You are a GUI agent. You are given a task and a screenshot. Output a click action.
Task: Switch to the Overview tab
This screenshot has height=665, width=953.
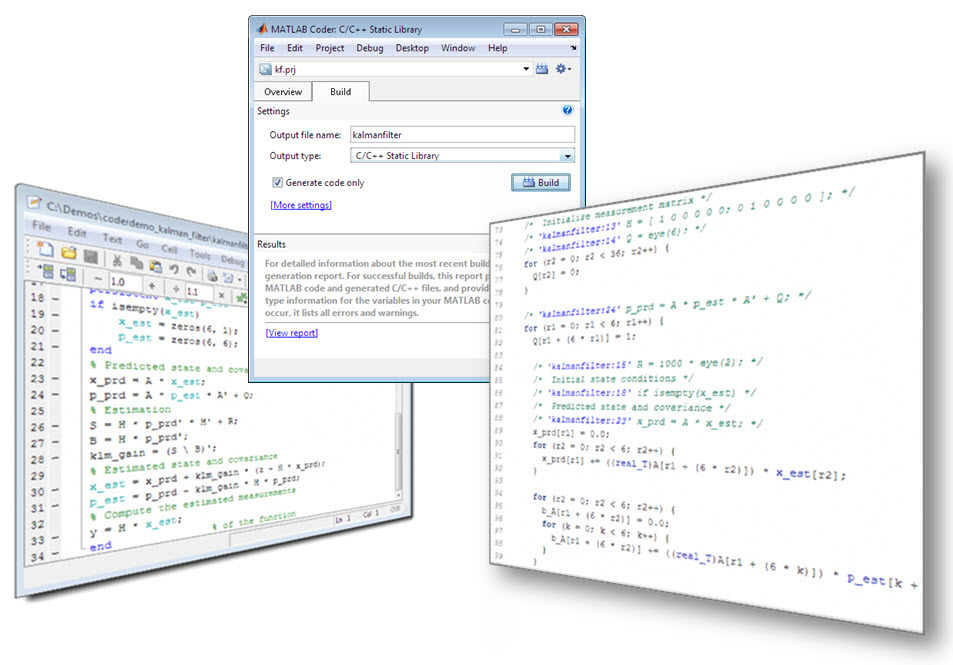coord(282,92)
